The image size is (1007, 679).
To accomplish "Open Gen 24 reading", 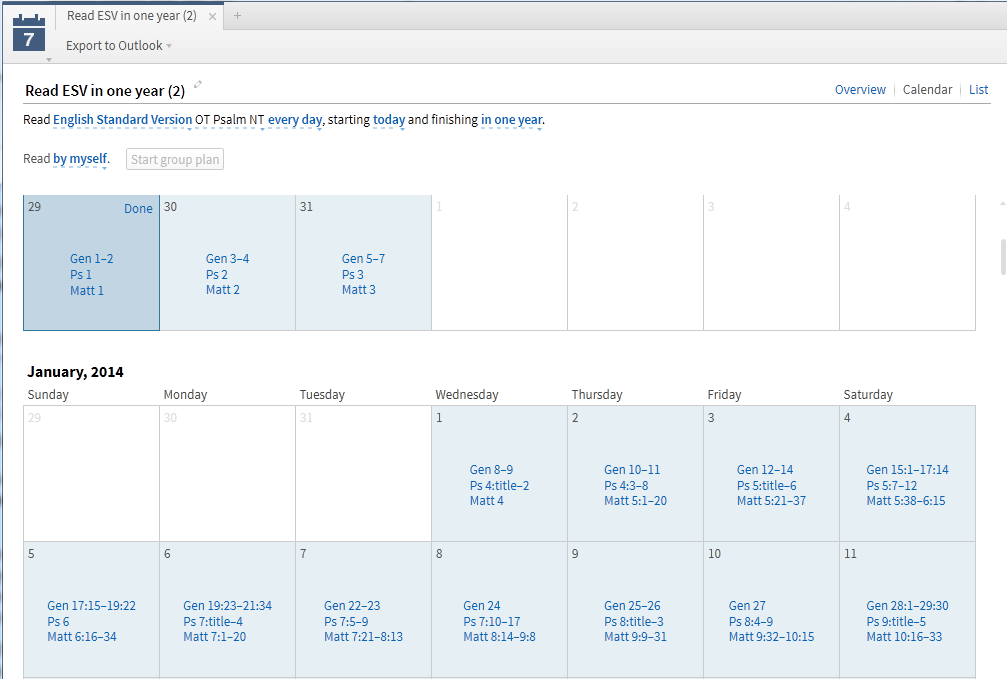I will point(482,606).
